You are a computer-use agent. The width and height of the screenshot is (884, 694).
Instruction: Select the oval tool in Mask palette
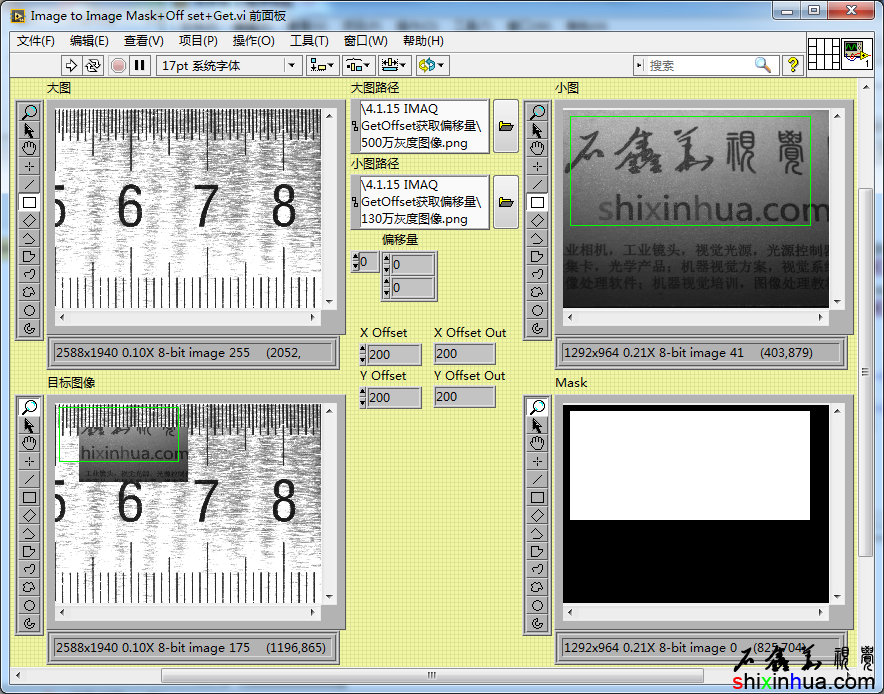(537, 605)
